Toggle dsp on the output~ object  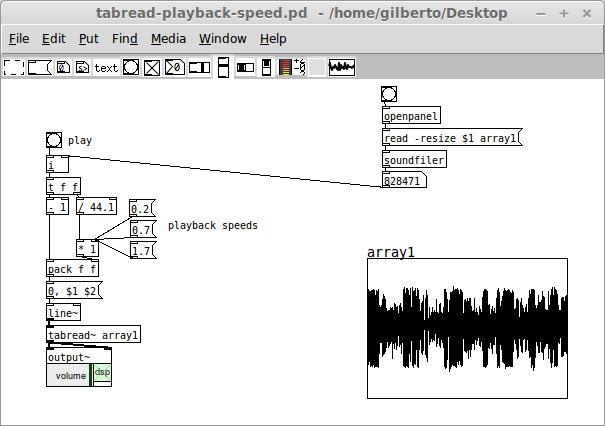point(101,374)
